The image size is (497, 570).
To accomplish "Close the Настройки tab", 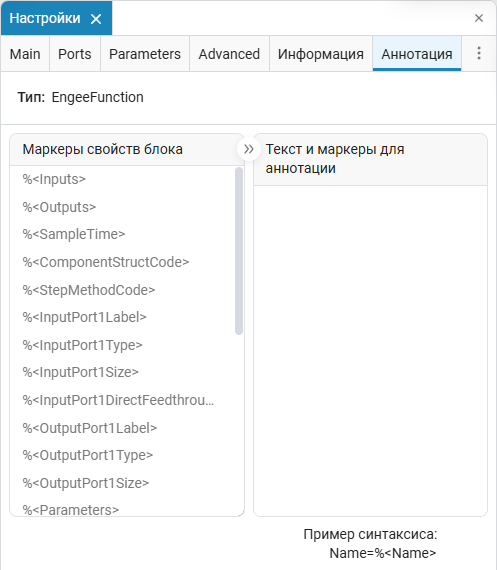I will point(96,19).
